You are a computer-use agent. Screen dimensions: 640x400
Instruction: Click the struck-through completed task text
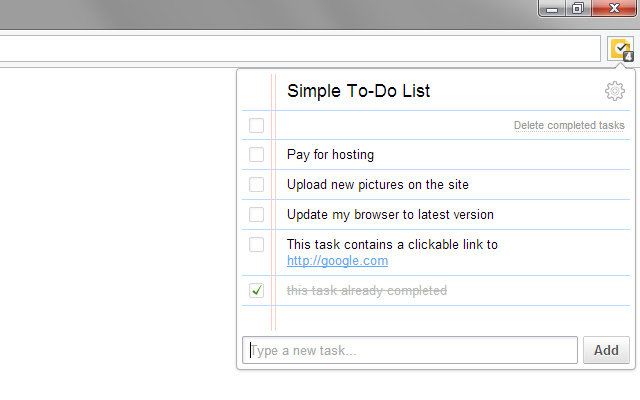pos(367,291)
